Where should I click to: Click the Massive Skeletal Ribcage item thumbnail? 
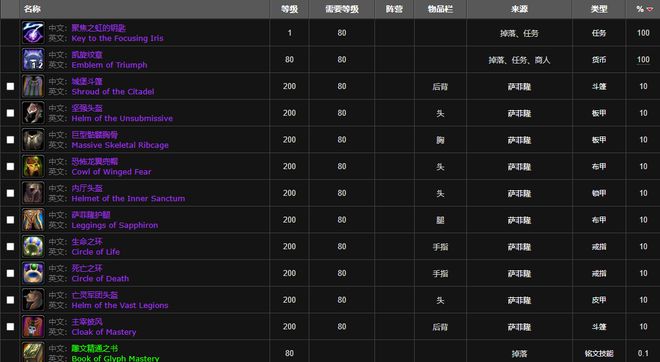[33, 140]
